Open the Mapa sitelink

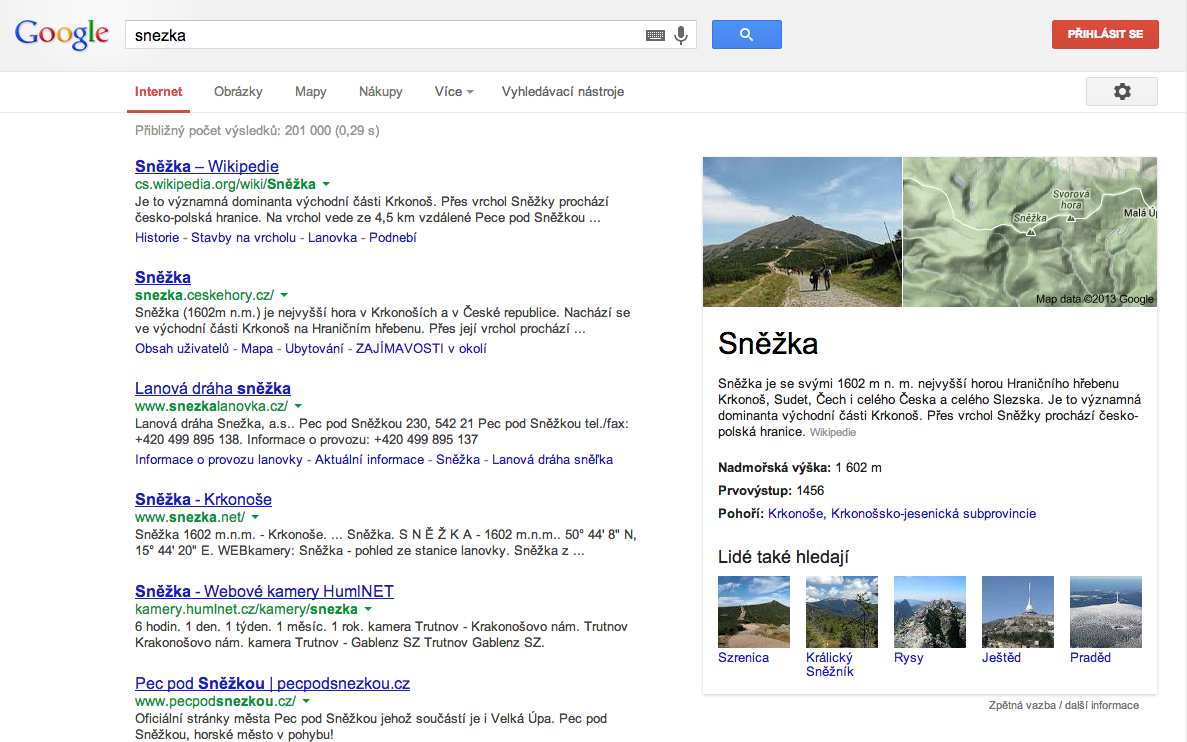tap(257, 348)
